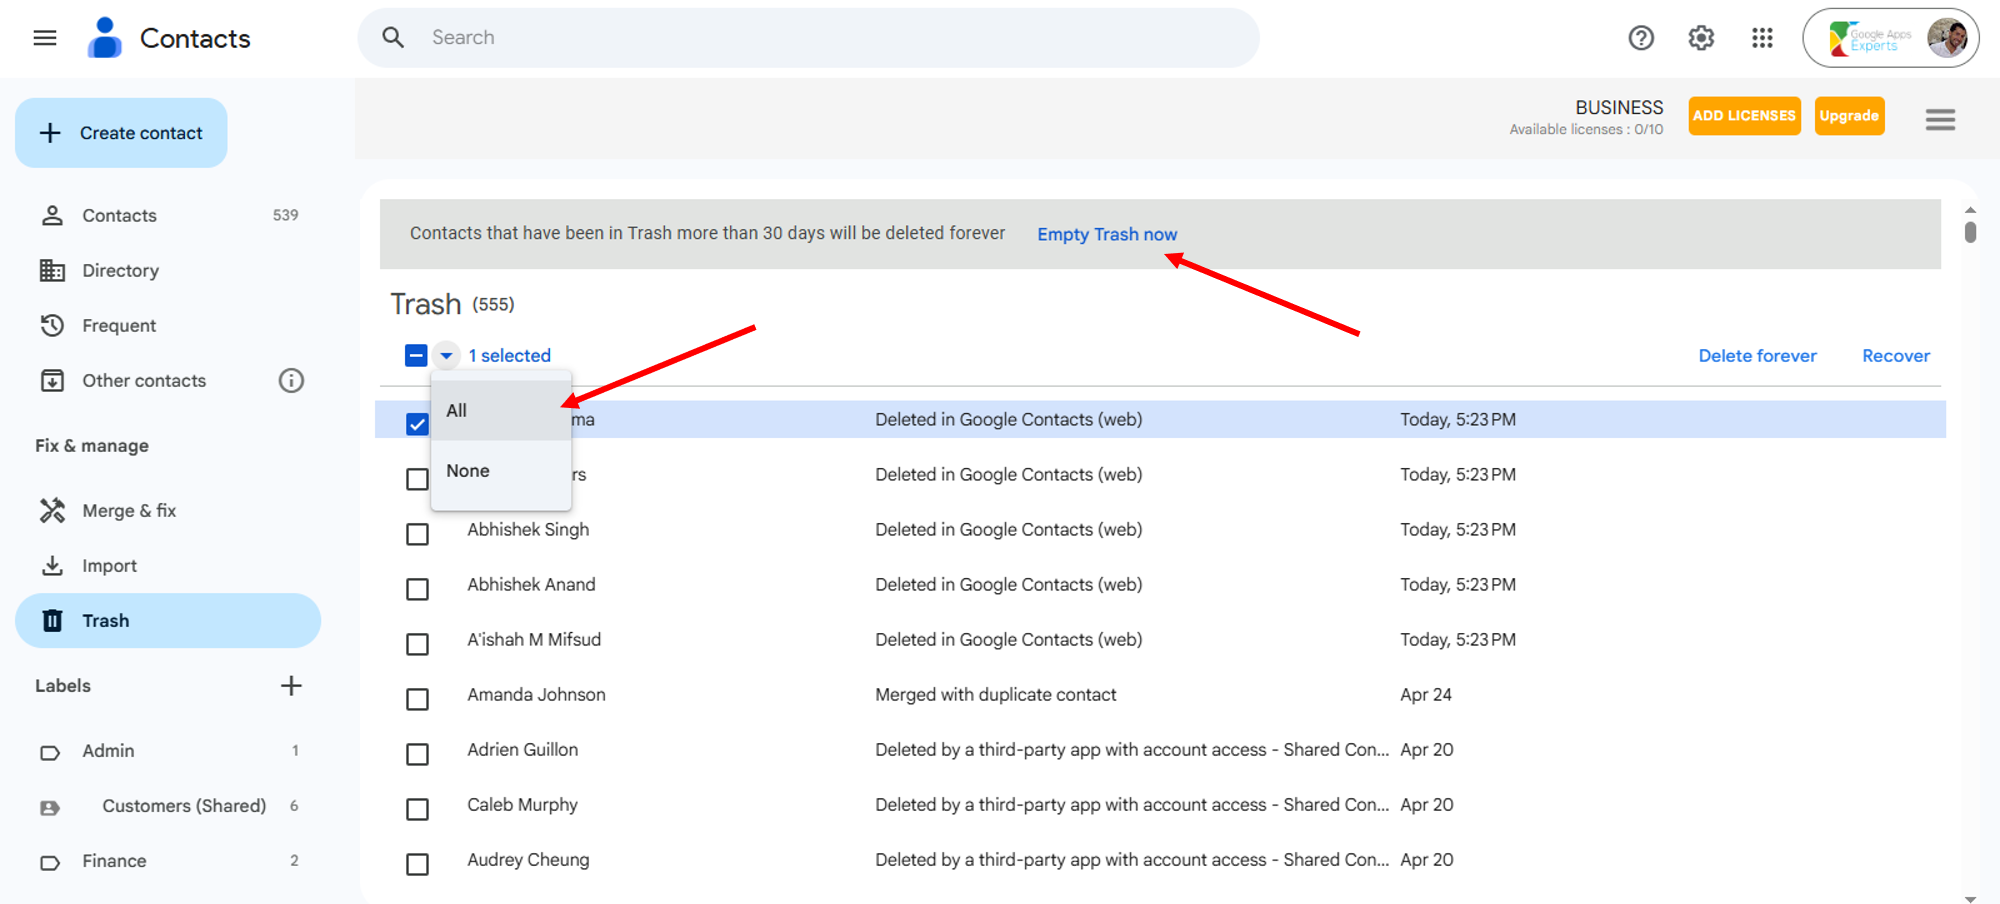2000x904 pixels.
Task: Choose All from the selection dropdown
Action: click(457, 411)
